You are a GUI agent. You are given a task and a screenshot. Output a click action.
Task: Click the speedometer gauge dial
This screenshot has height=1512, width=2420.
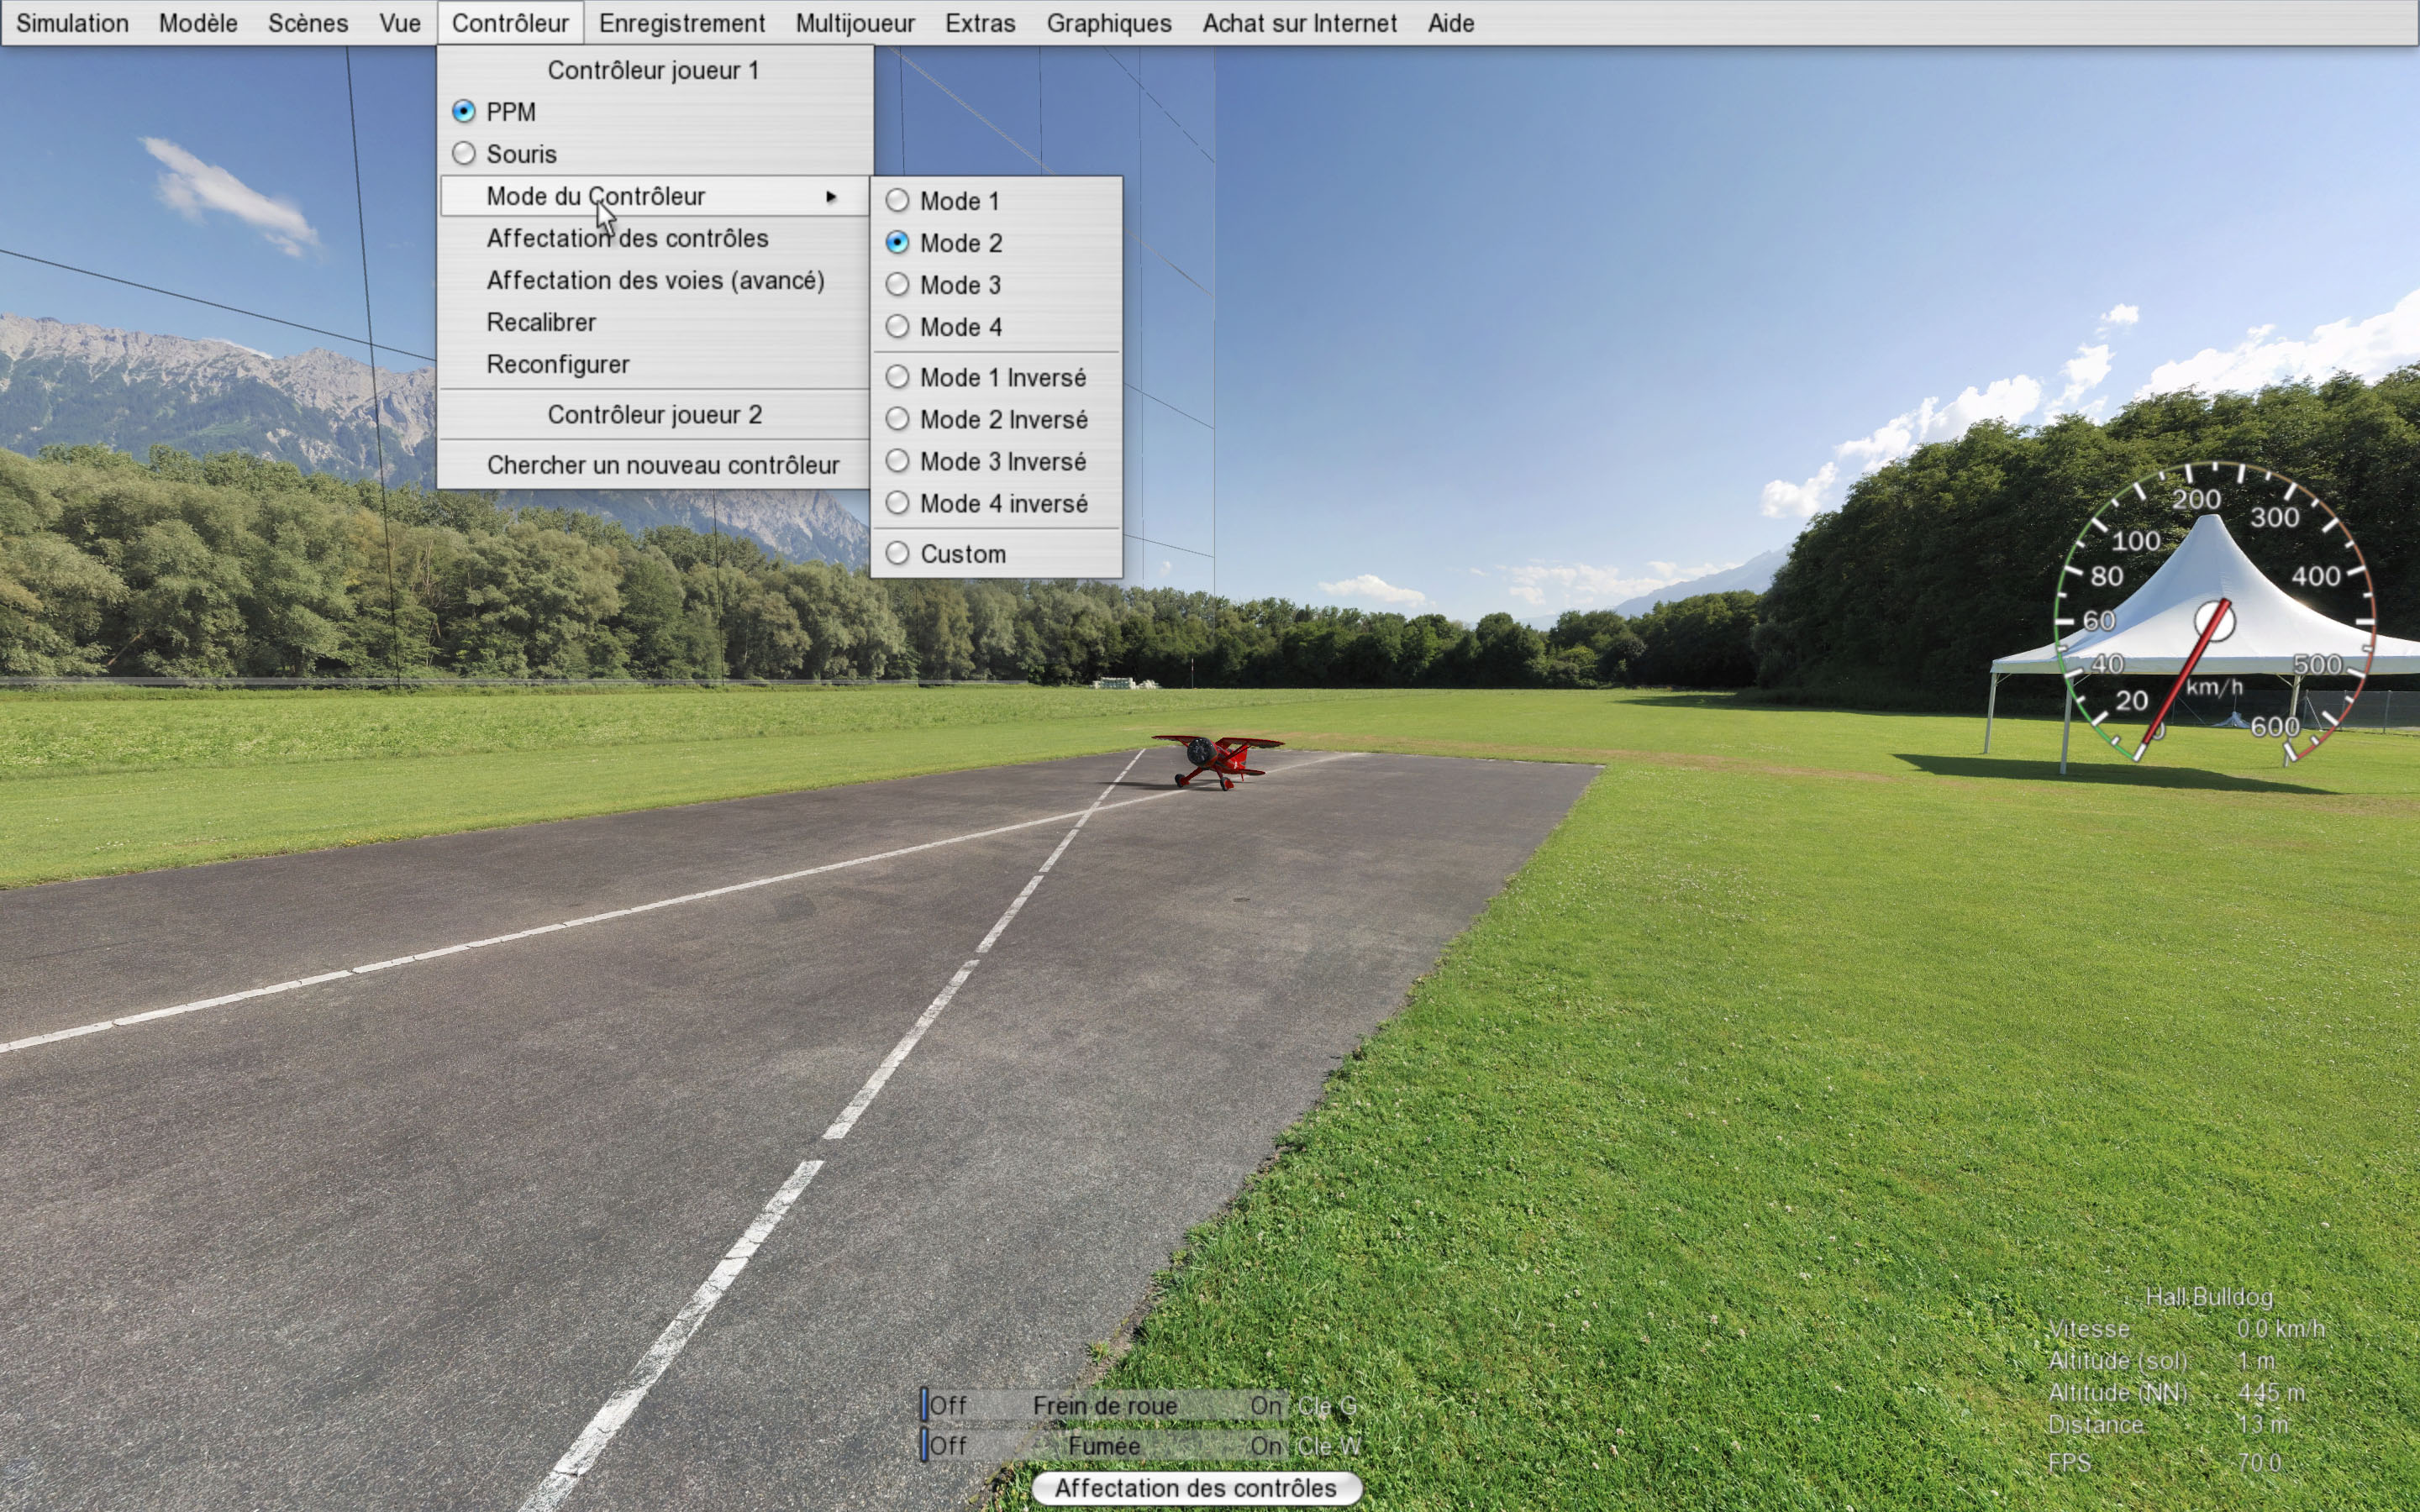point(2213,620)
